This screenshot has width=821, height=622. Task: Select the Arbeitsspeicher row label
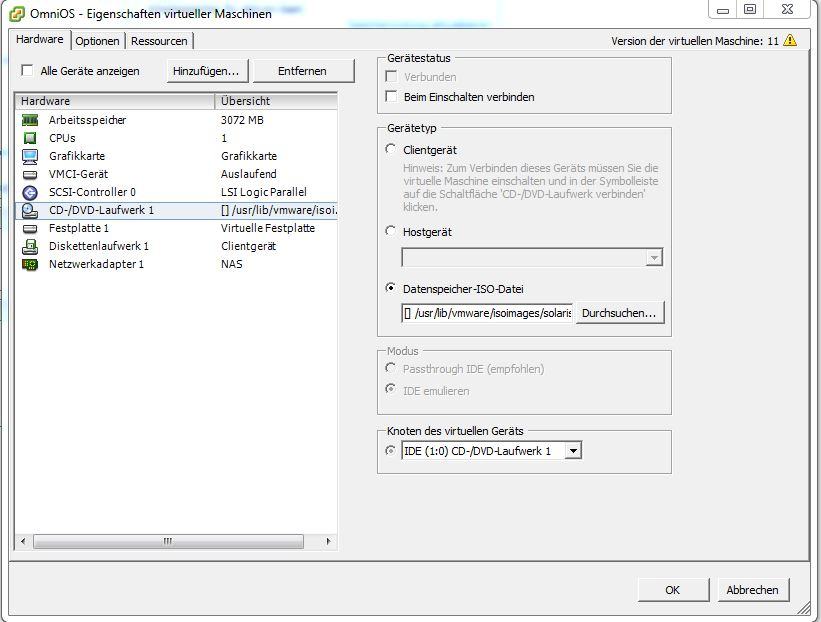point(87,120)
